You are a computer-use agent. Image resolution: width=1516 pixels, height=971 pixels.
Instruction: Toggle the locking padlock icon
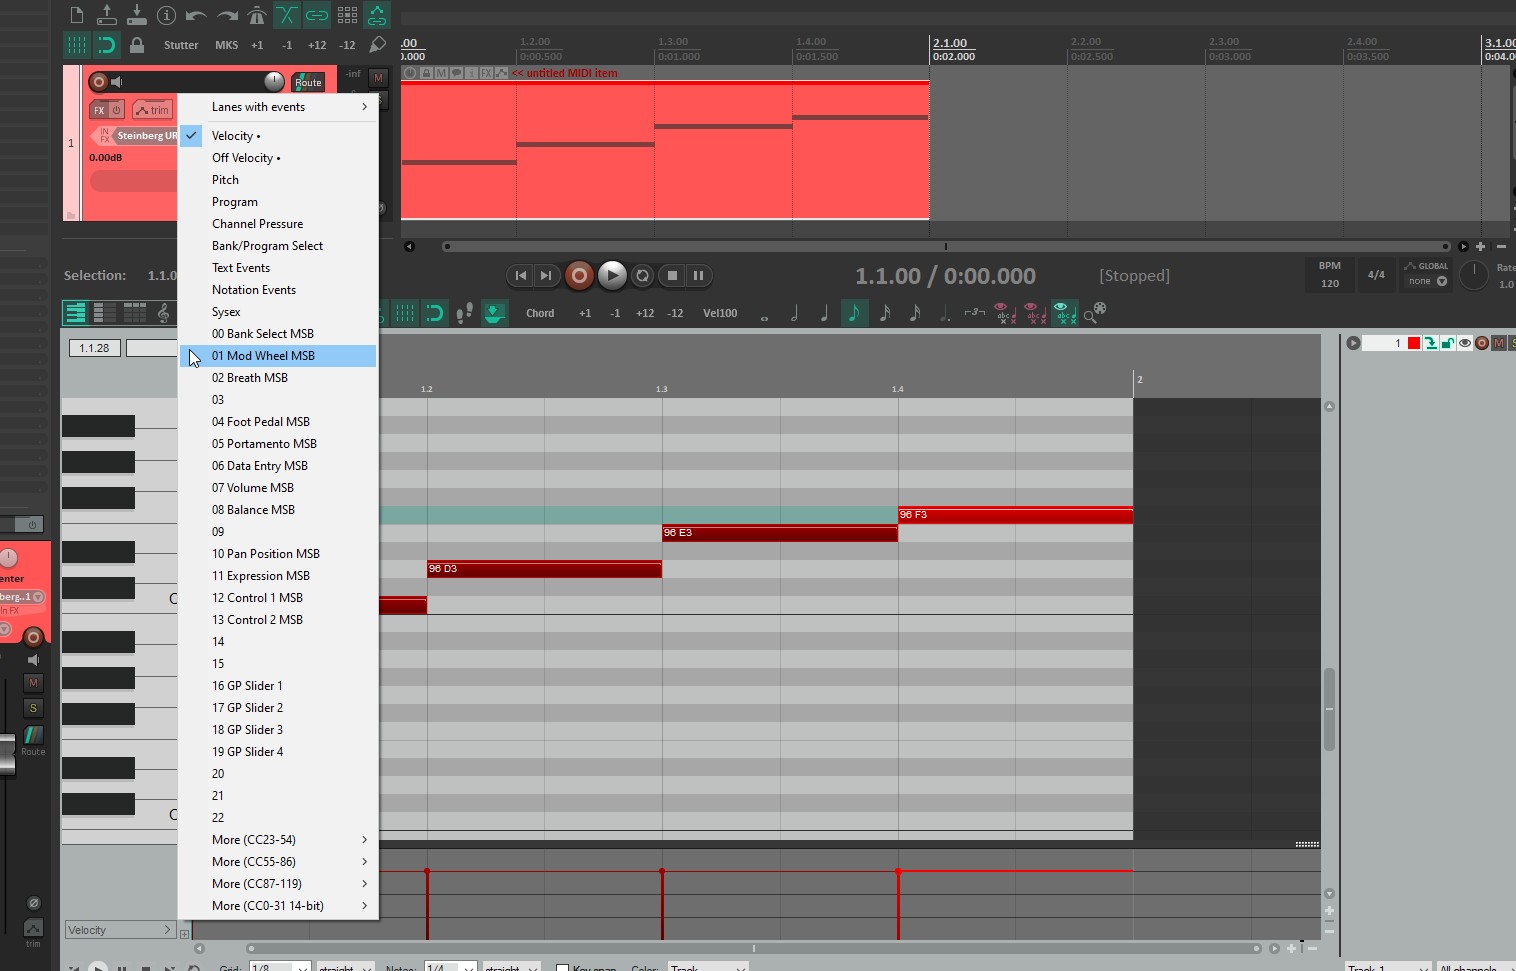137,45
